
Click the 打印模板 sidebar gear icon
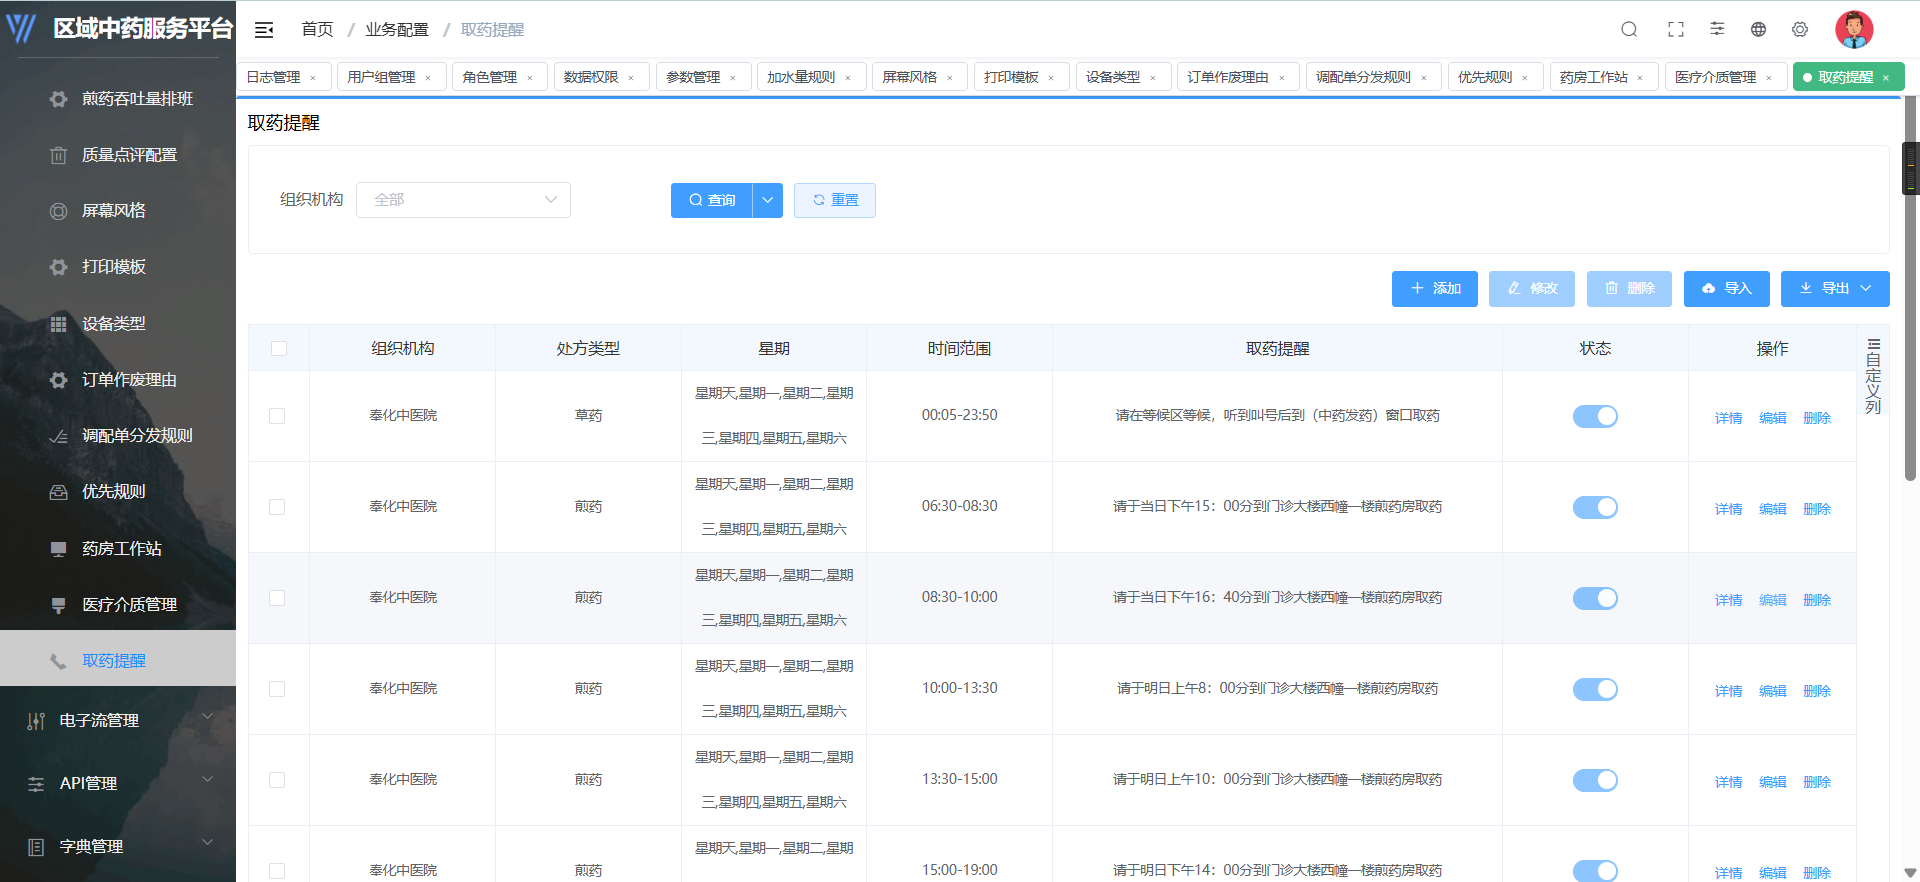coord(59,267)
